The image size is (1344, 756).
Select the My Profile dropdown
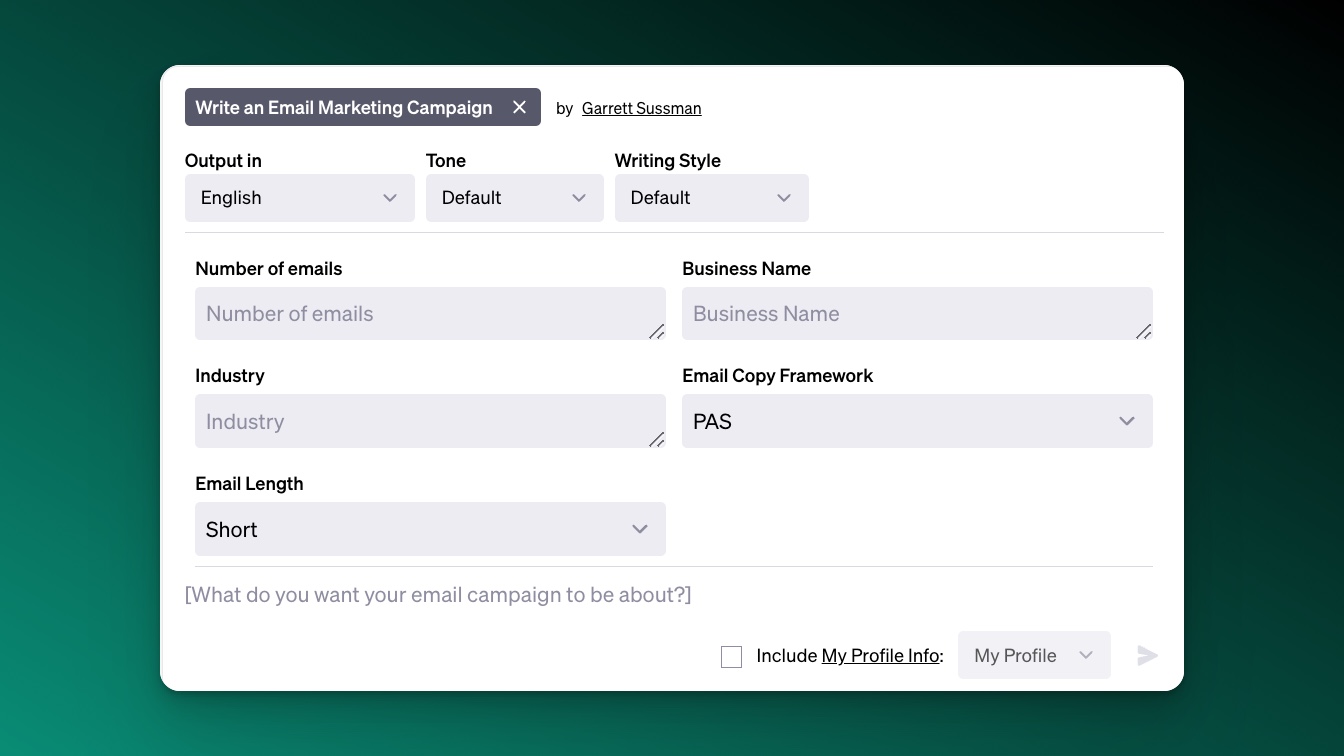click(x=1033, y=655)
